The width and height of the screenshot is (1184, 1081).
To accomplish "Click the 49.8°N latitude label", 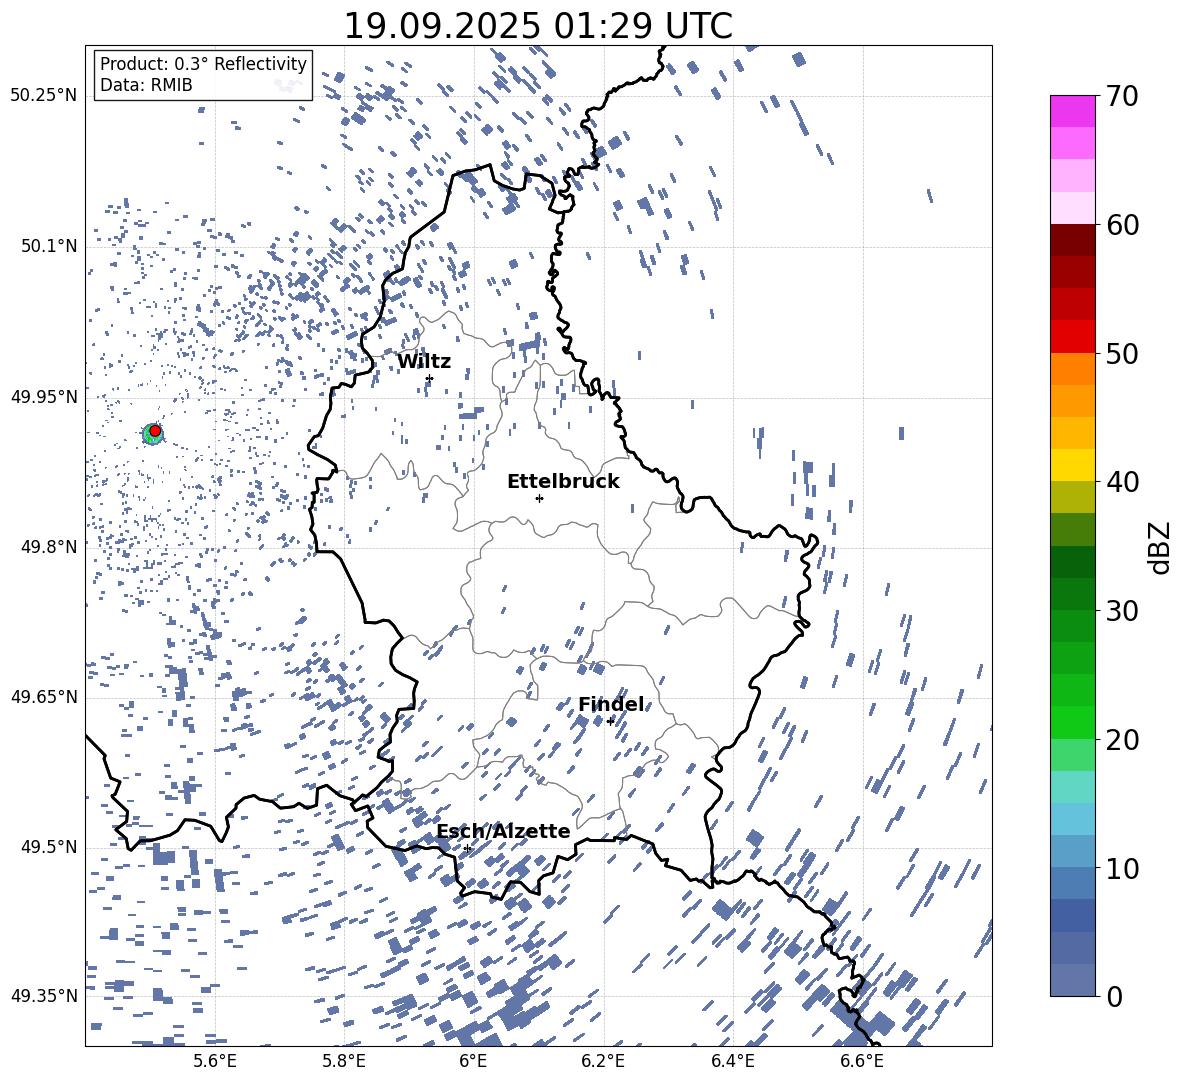I will pos(48,547).
